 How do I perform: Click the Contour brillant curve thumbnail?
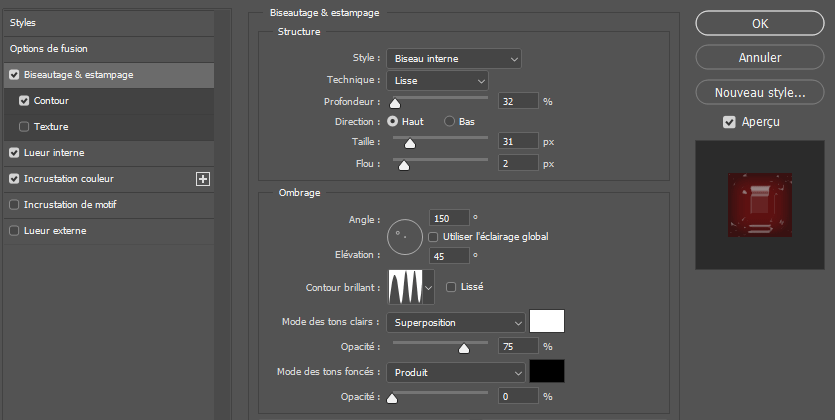[405, 288]
